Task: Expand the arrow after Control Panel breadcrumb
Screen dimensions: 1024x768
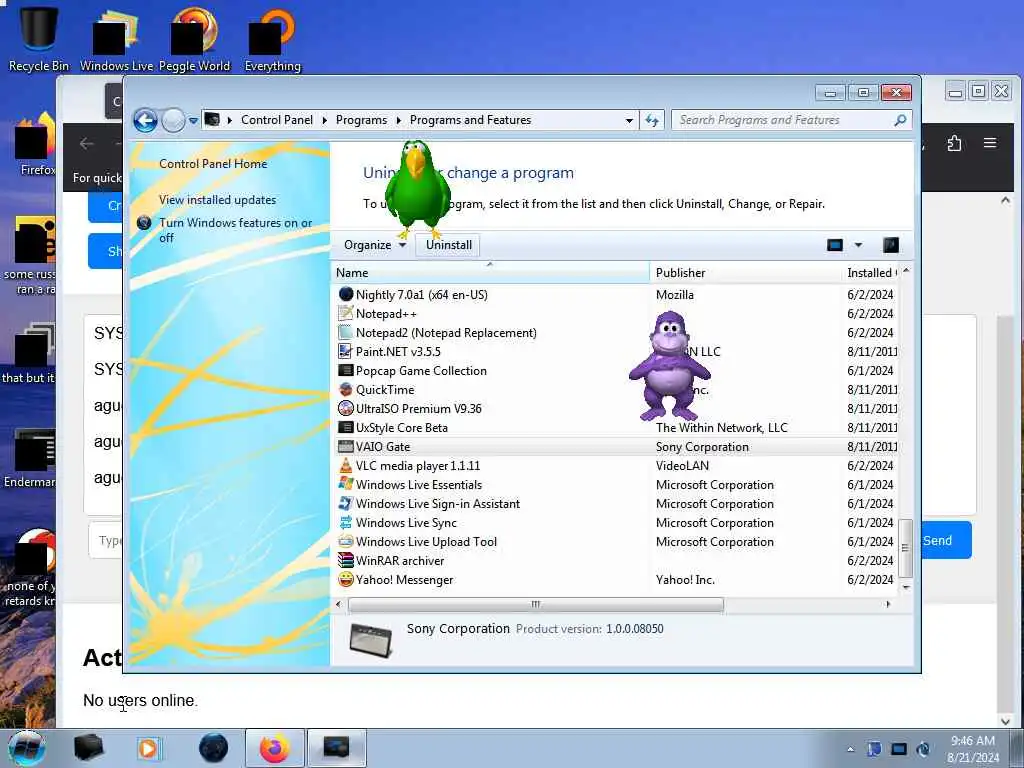Action: [325, 120]
